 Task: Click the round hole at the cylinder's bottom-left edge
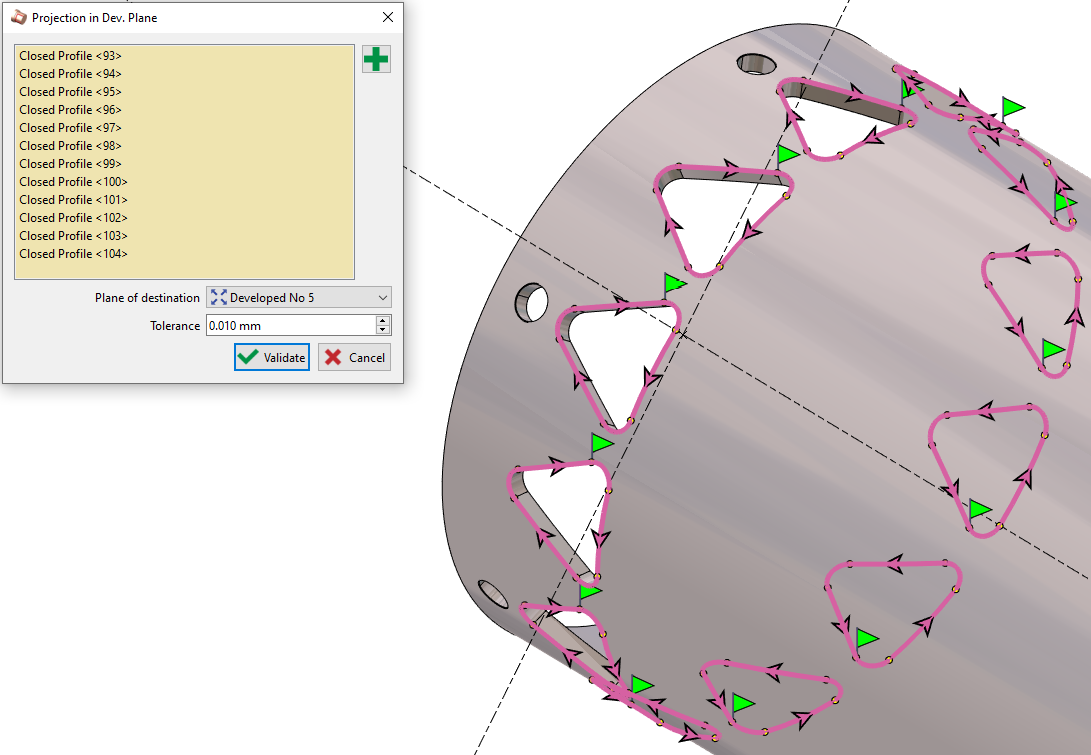pyautogui.click(x=492, y=591)
